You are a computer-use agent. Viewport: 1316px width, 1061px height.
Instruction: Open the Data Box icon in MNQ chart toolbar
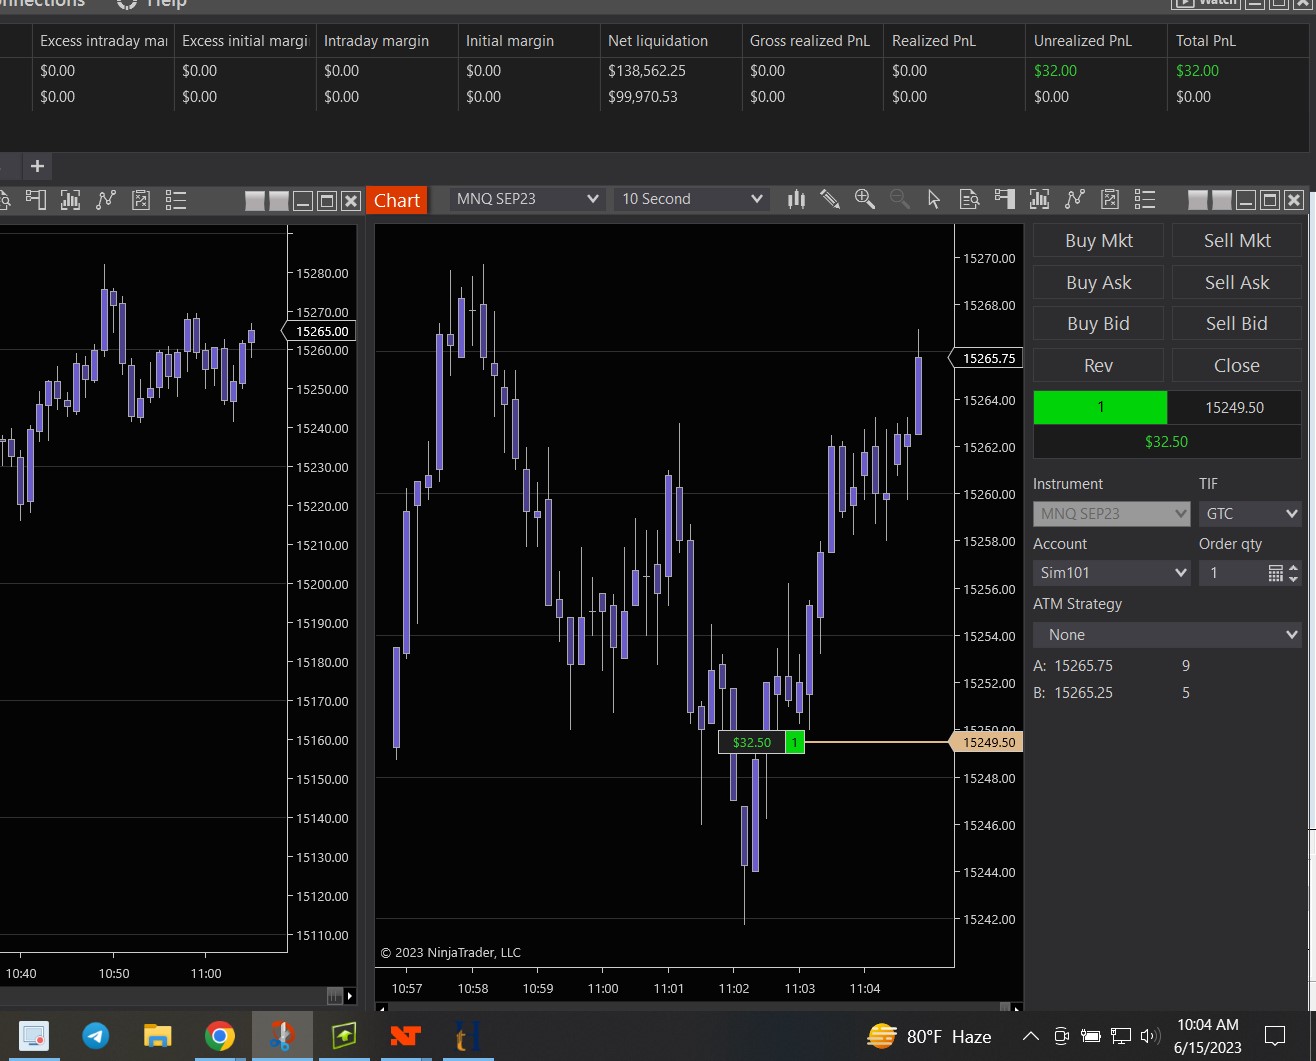click(969, 199)
